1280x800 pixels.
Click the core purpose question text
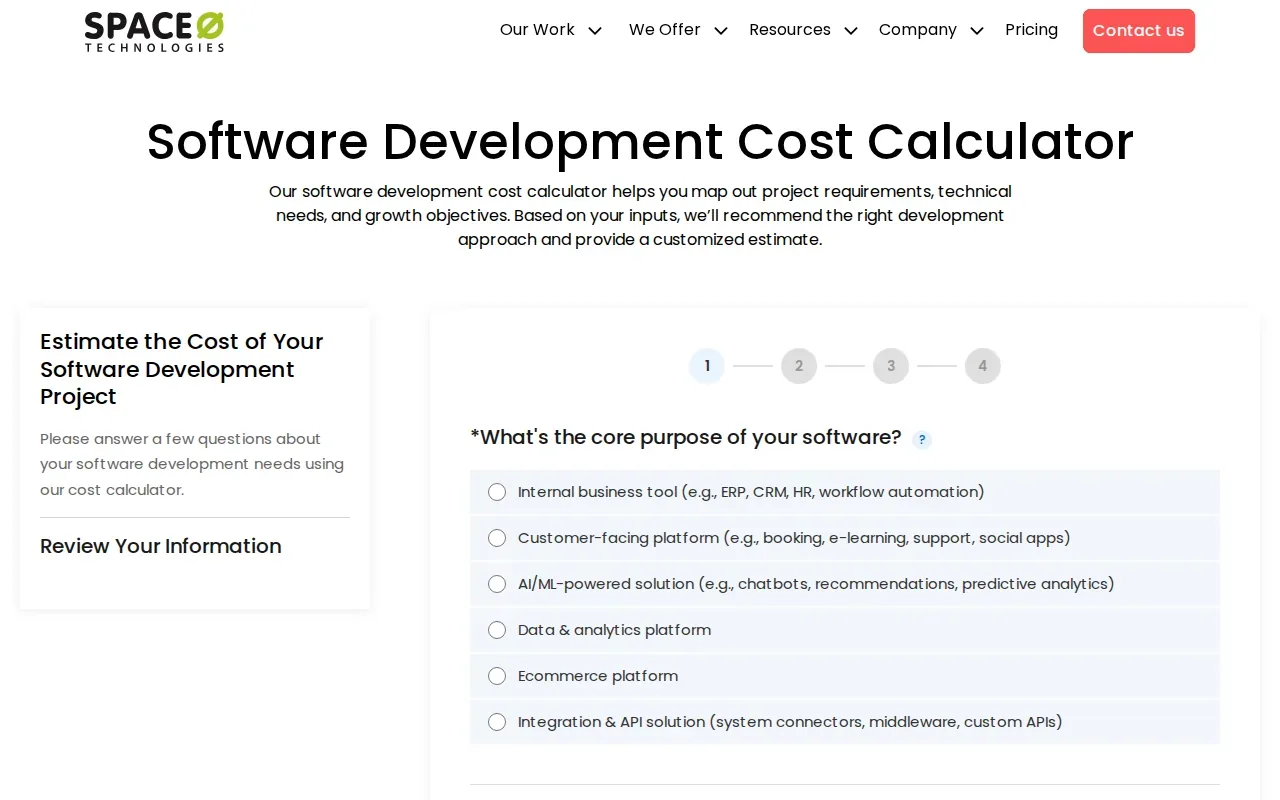(x=686, y=438)
